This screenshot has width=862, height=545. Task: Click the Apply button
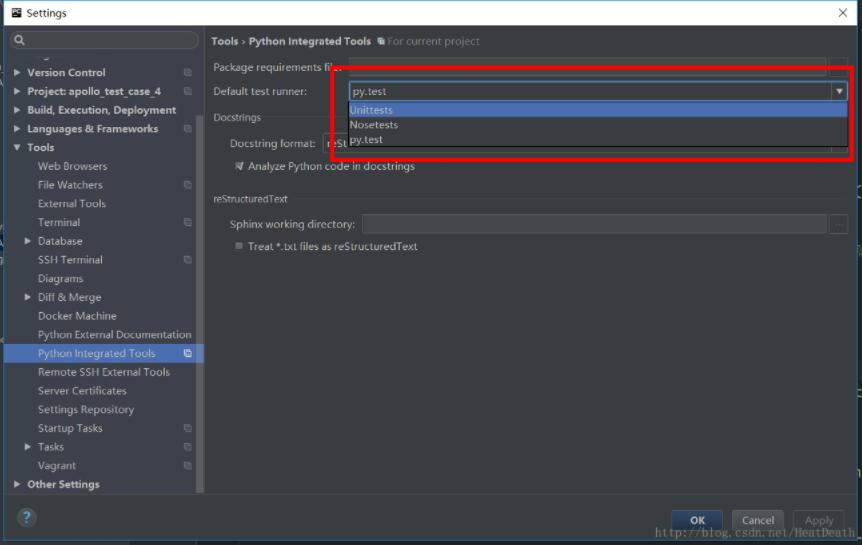tap(819, 520)
